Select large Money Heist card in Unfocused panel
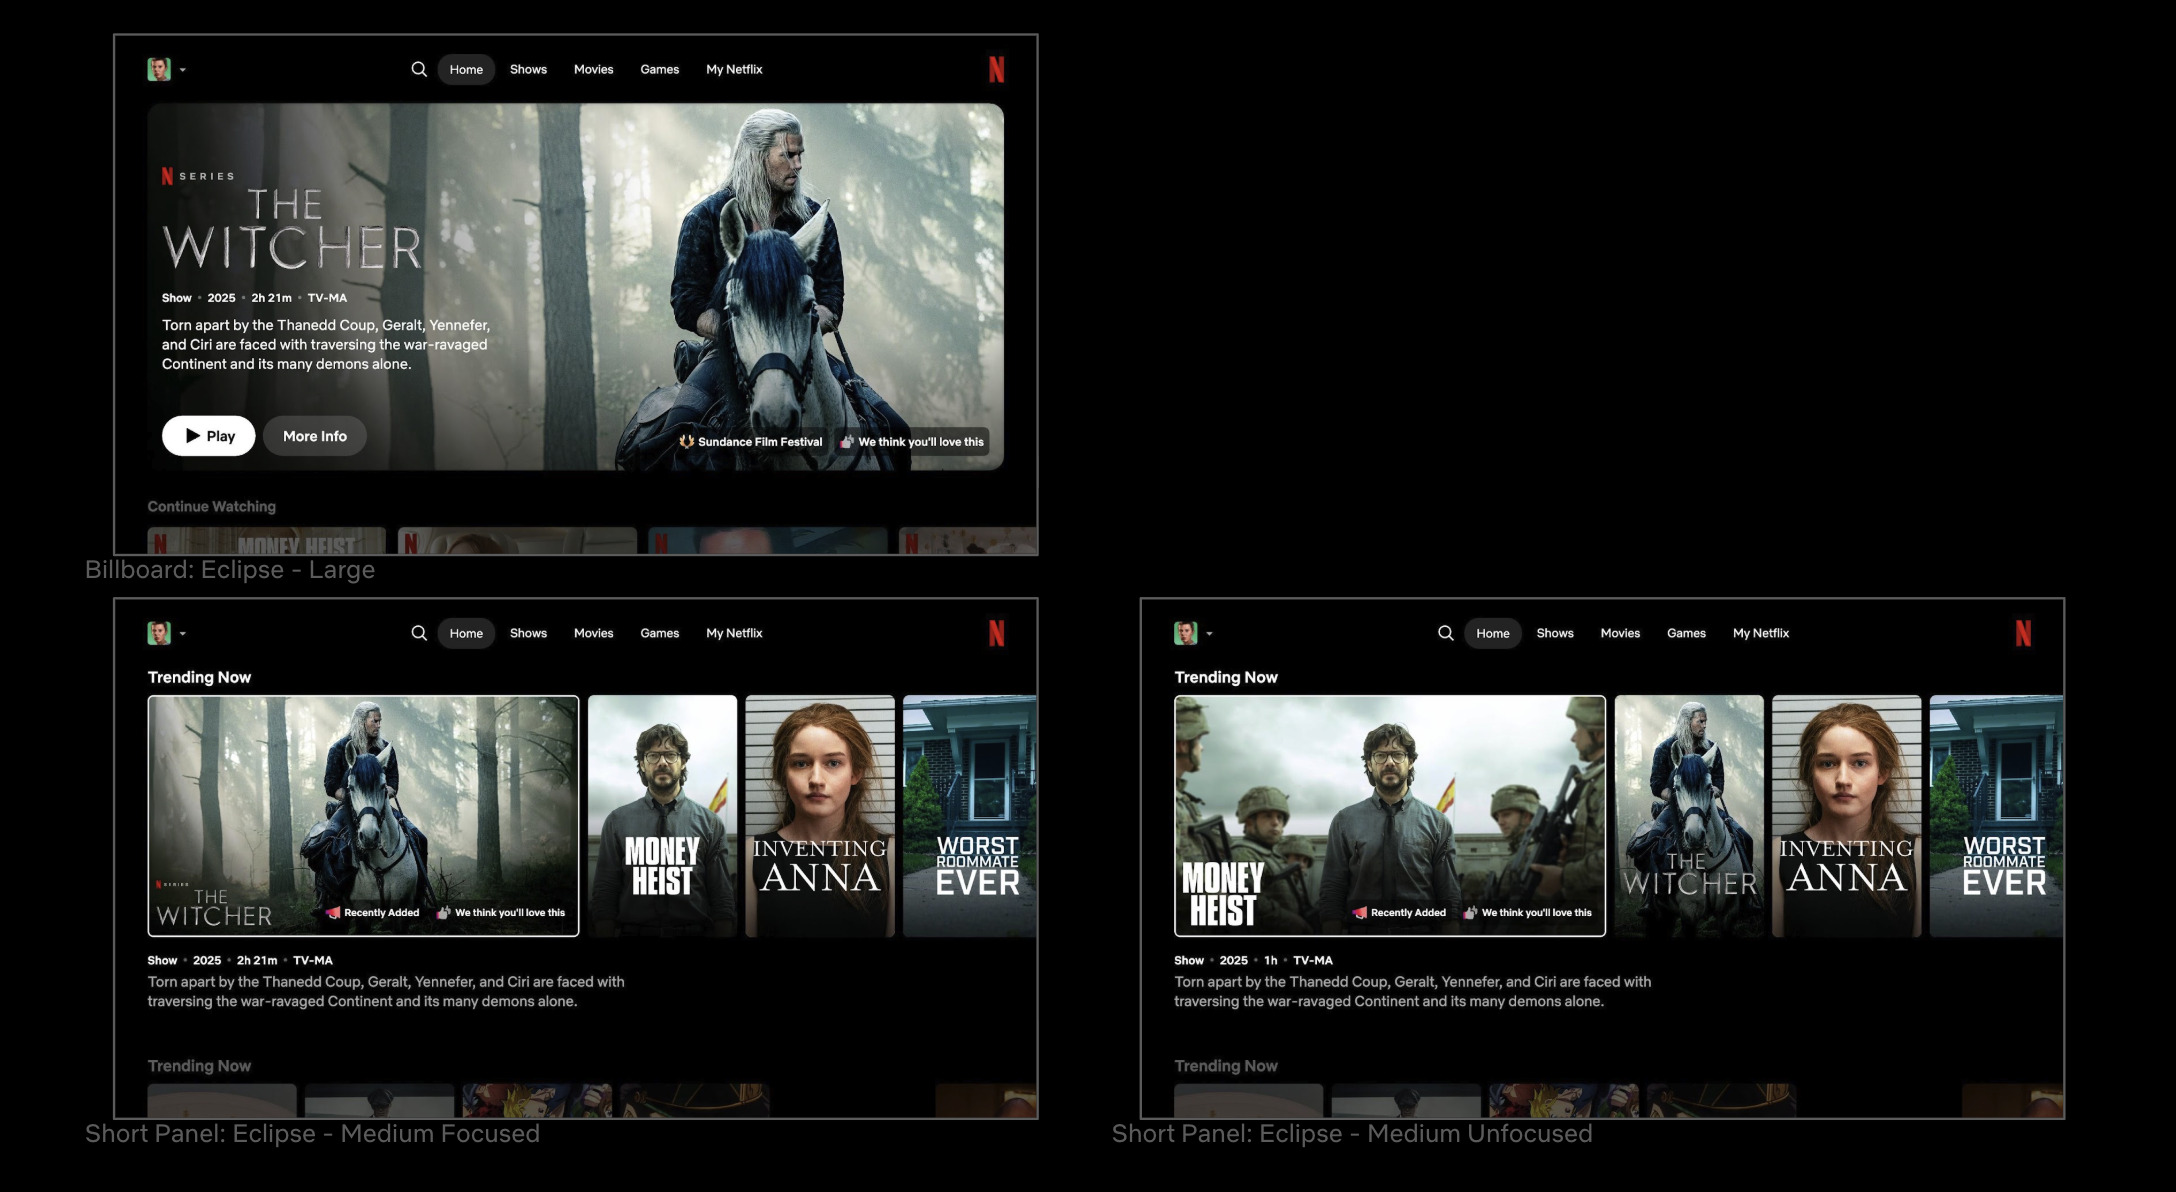The height and width of the screenshot is (1192, 2176). pyautogui.click(x=1390, y=816)
